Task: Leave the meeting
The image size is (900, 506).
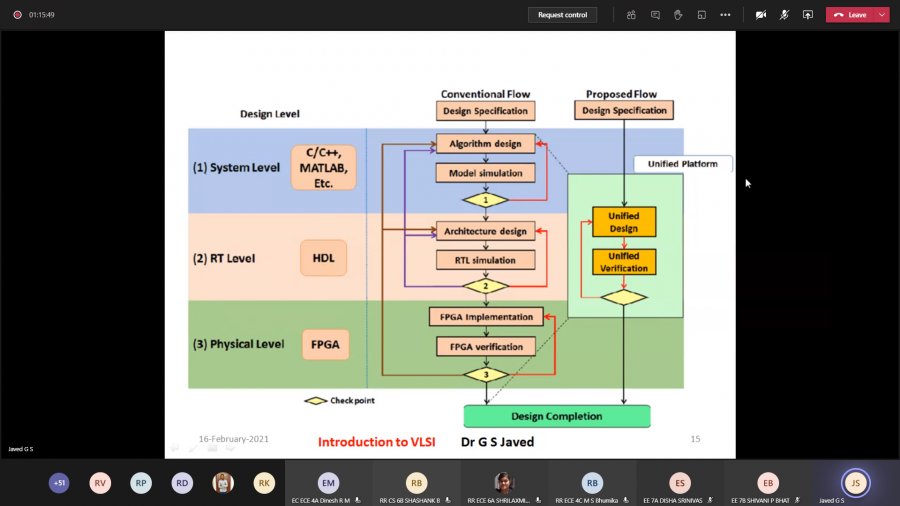Action: (850, 15)
